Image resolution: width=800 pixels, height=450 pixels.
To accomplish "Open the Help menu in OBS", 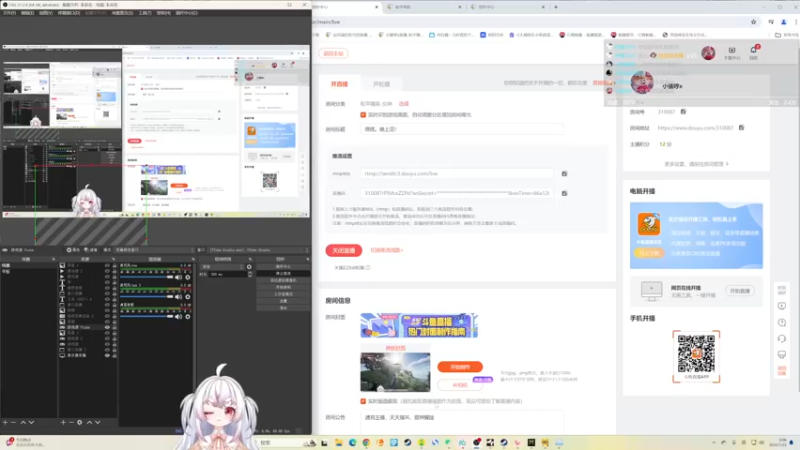I will coord(163,13).
